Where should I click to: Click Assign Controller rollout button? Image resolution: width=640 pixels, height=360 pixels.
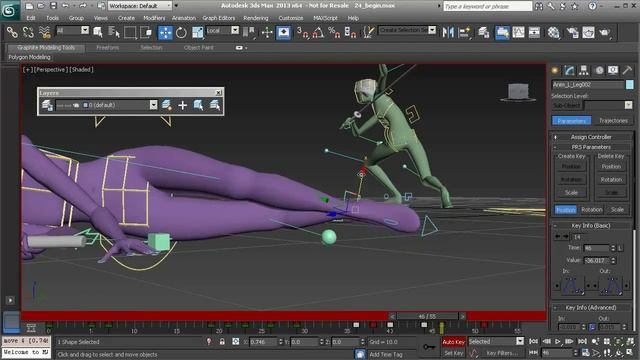591,137
